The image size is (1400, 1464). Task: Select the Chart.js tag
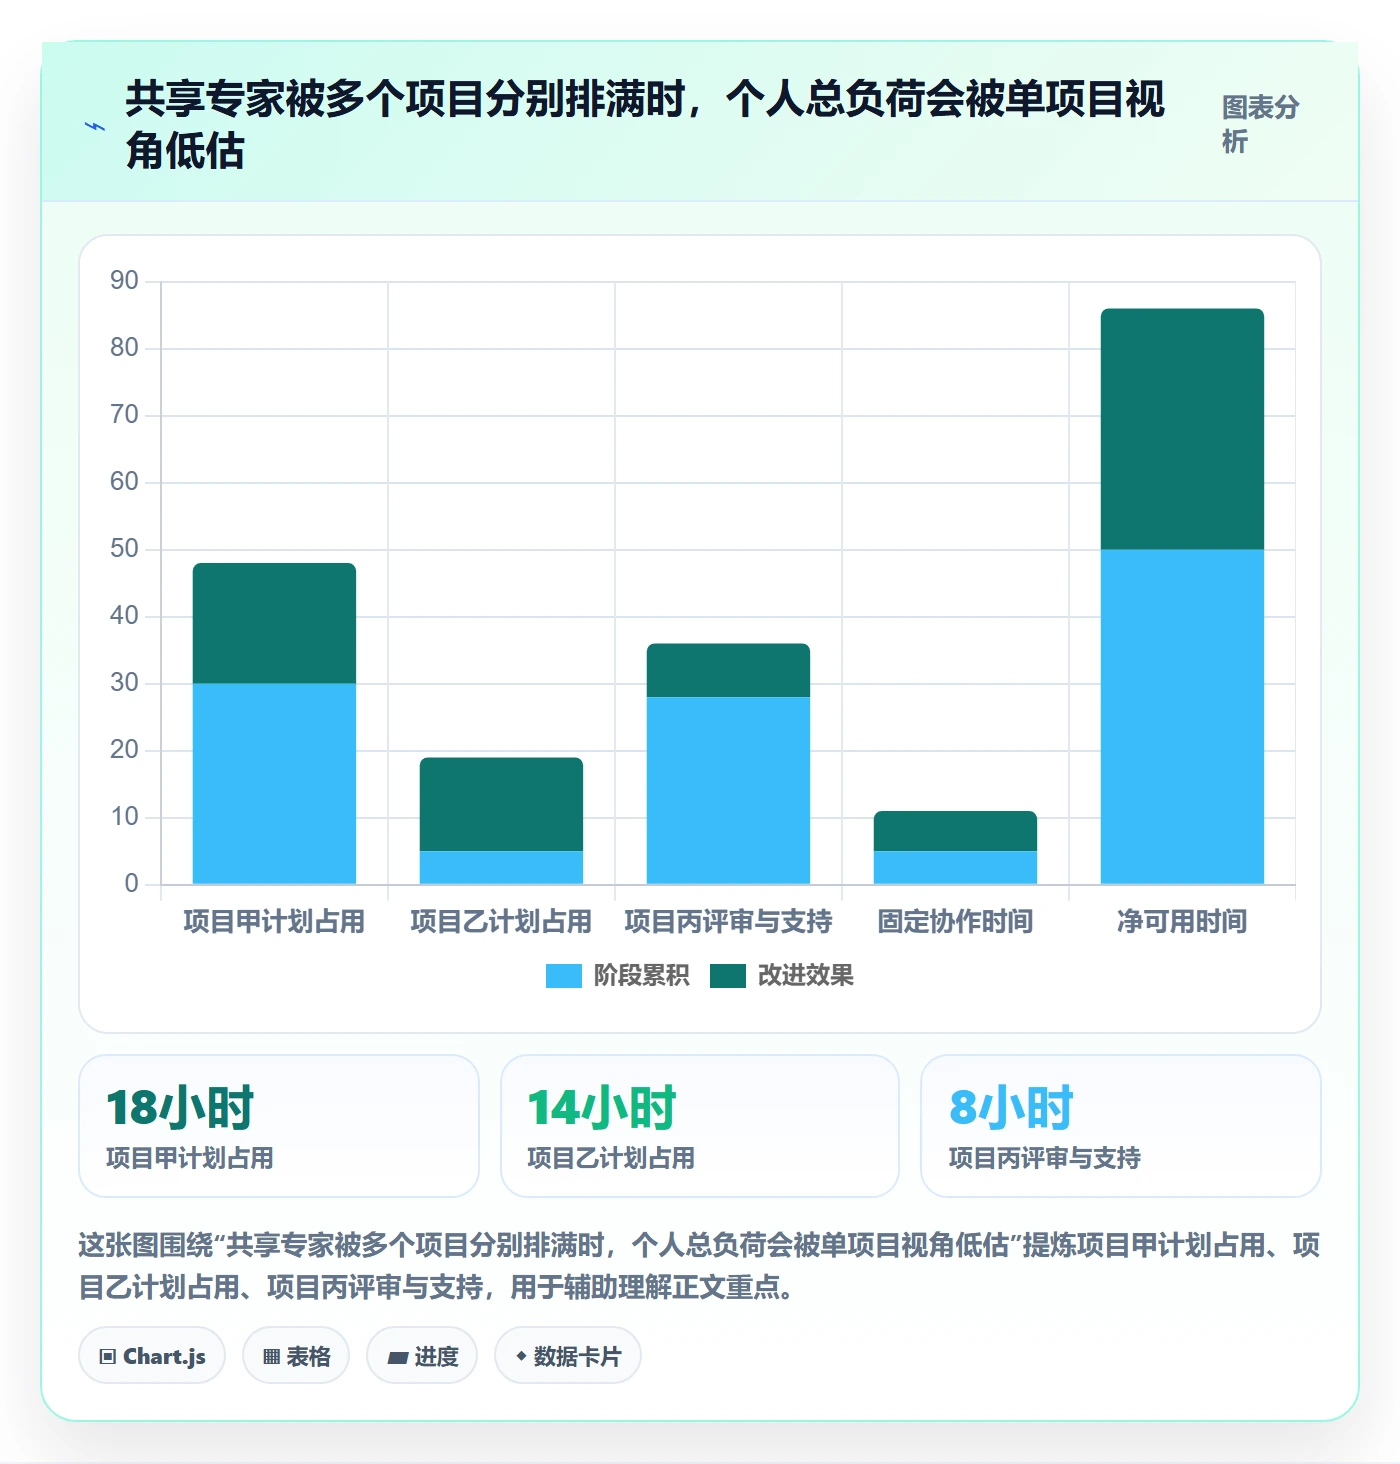pos(152,1356)
